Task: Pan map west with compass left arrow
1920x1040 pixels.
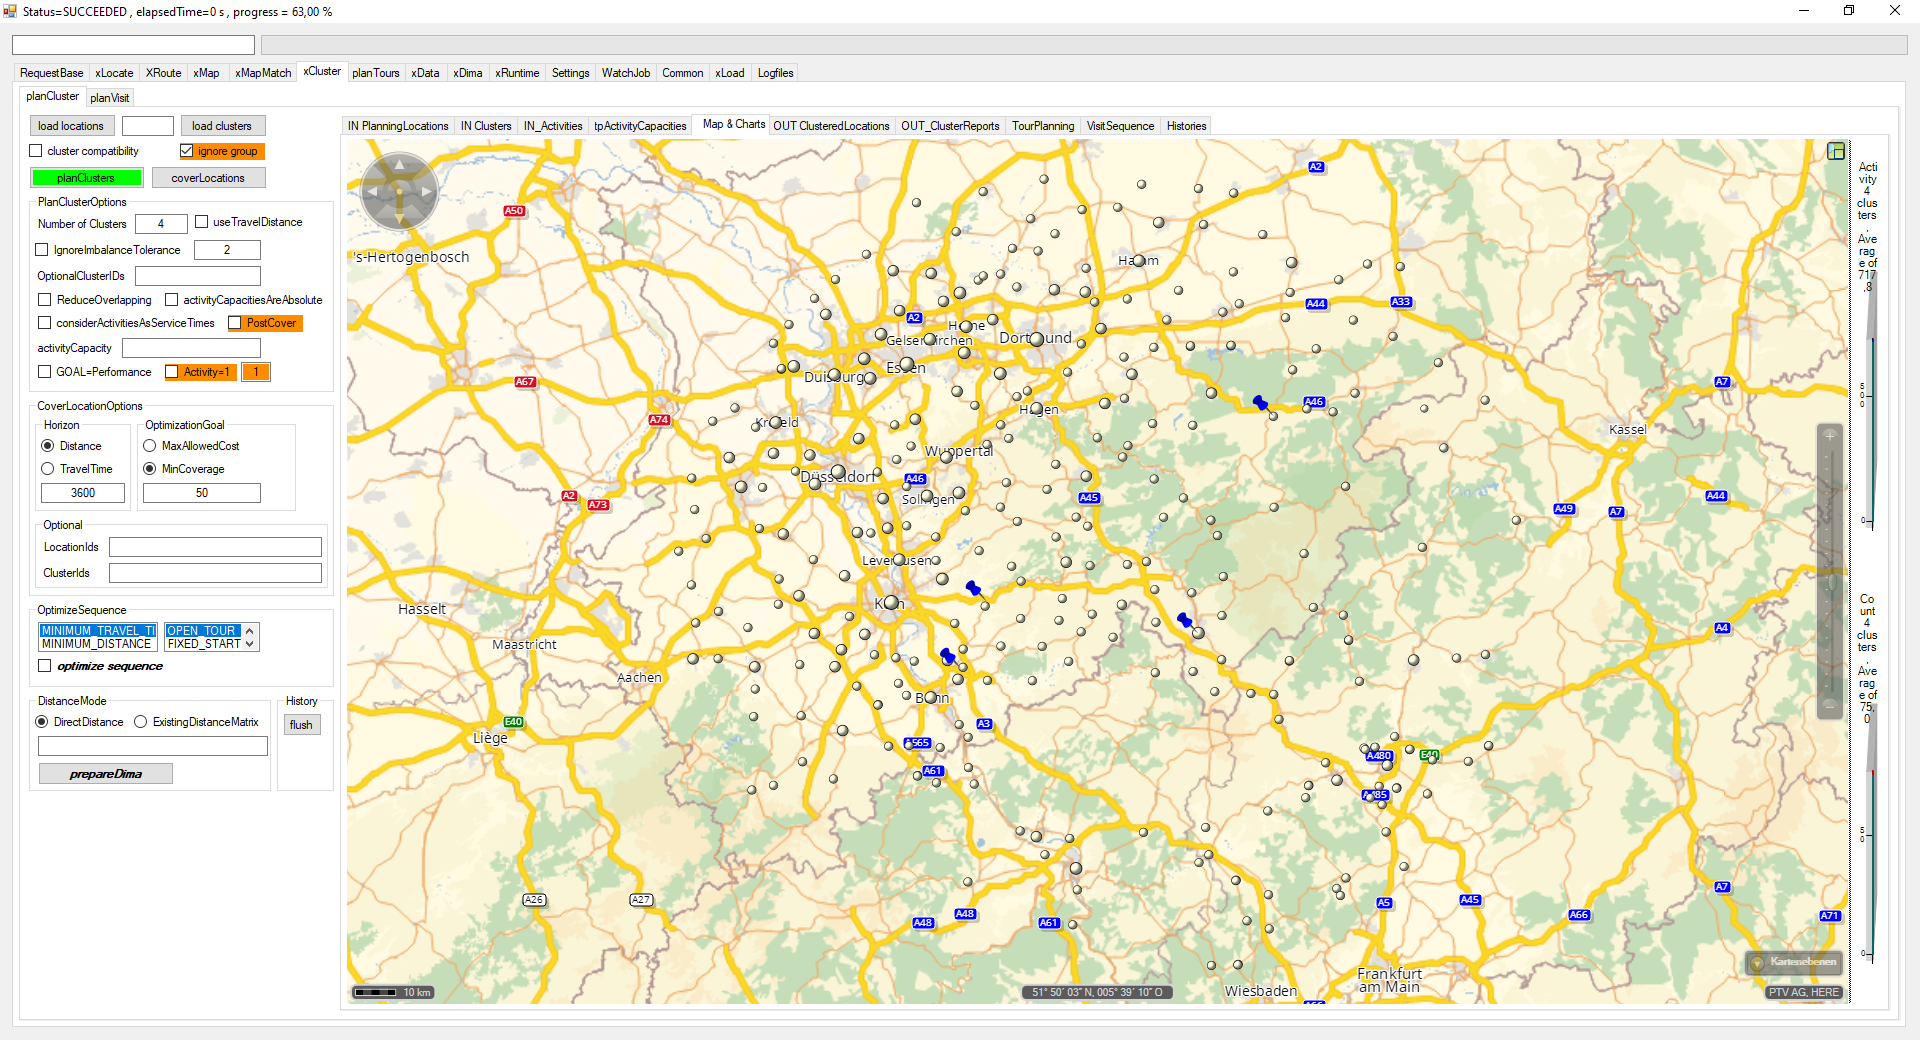Action: (372, 191)
